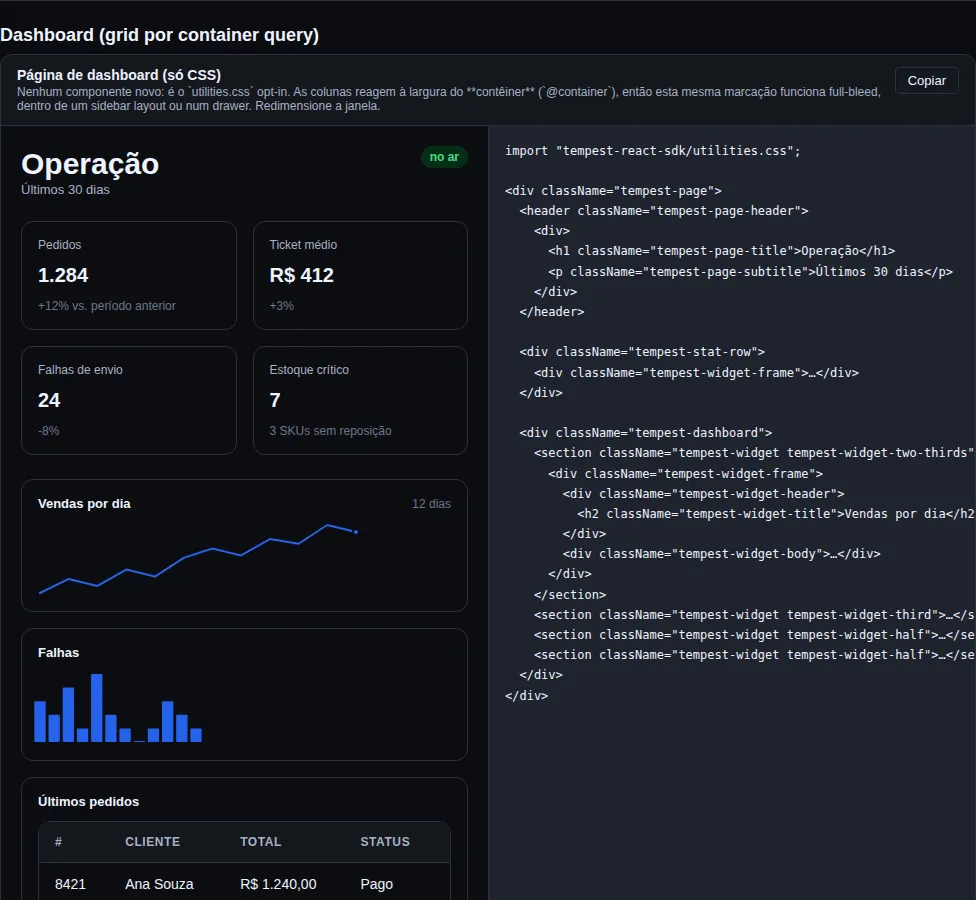This screenshot has height=900, width=976.
Task: Click the +3% change text
Action: (281, 306)
